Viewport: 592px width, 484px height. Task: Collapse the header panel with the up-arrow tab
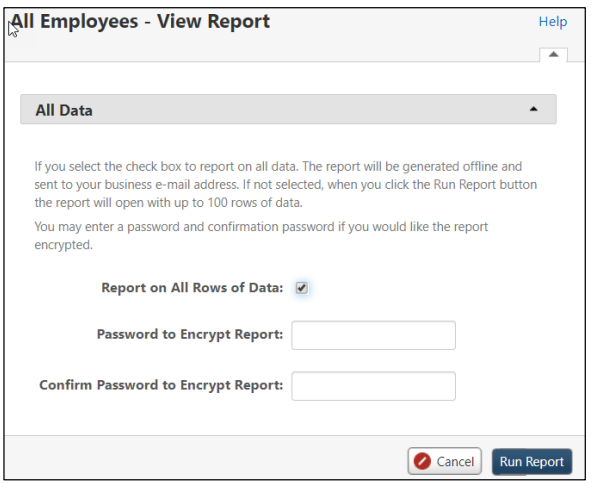553,55
